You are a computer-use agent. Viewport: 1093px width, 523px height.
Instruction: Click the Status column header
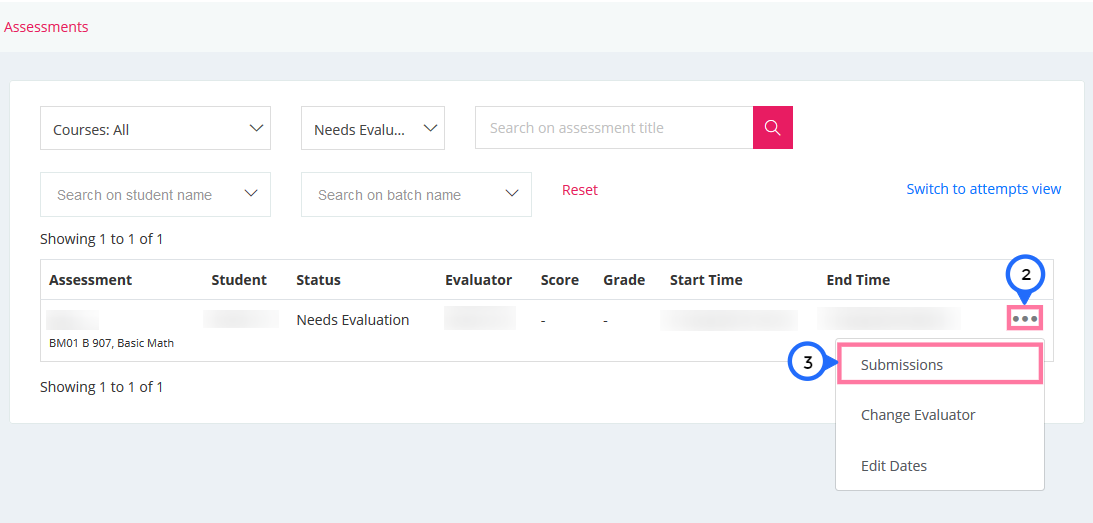tap(319, 280)
